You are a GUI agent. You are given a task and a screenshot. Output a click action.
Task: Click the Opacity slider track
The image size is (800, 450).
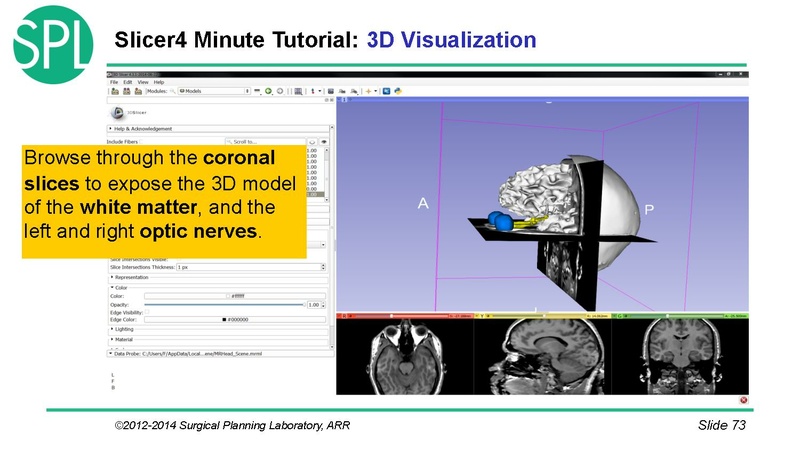224,305
